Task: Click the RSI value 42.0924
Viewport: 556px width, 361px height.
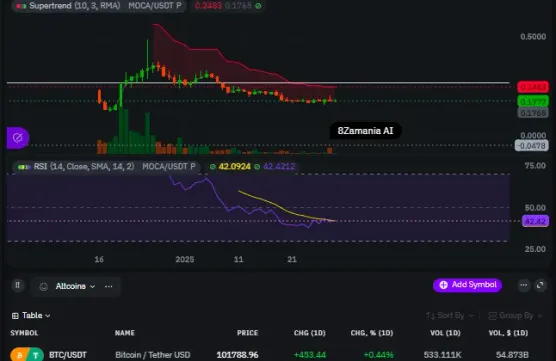Action: (234, 166)
